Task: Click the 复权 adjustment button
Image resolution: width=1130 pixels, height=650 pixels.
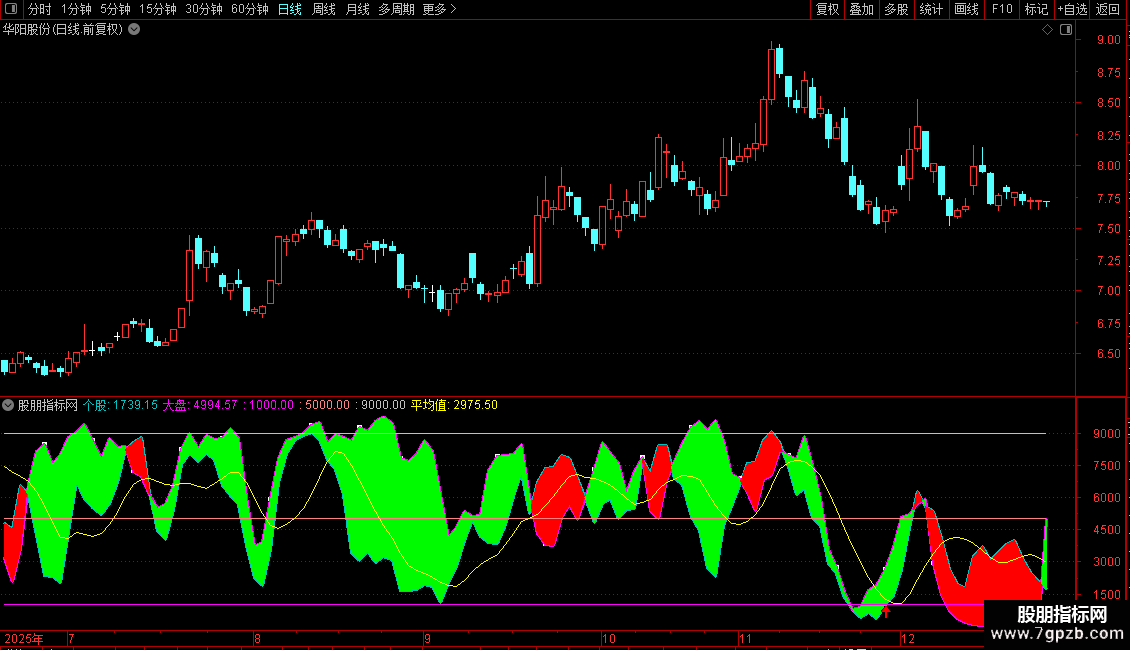Action: (x=827, y=9)
